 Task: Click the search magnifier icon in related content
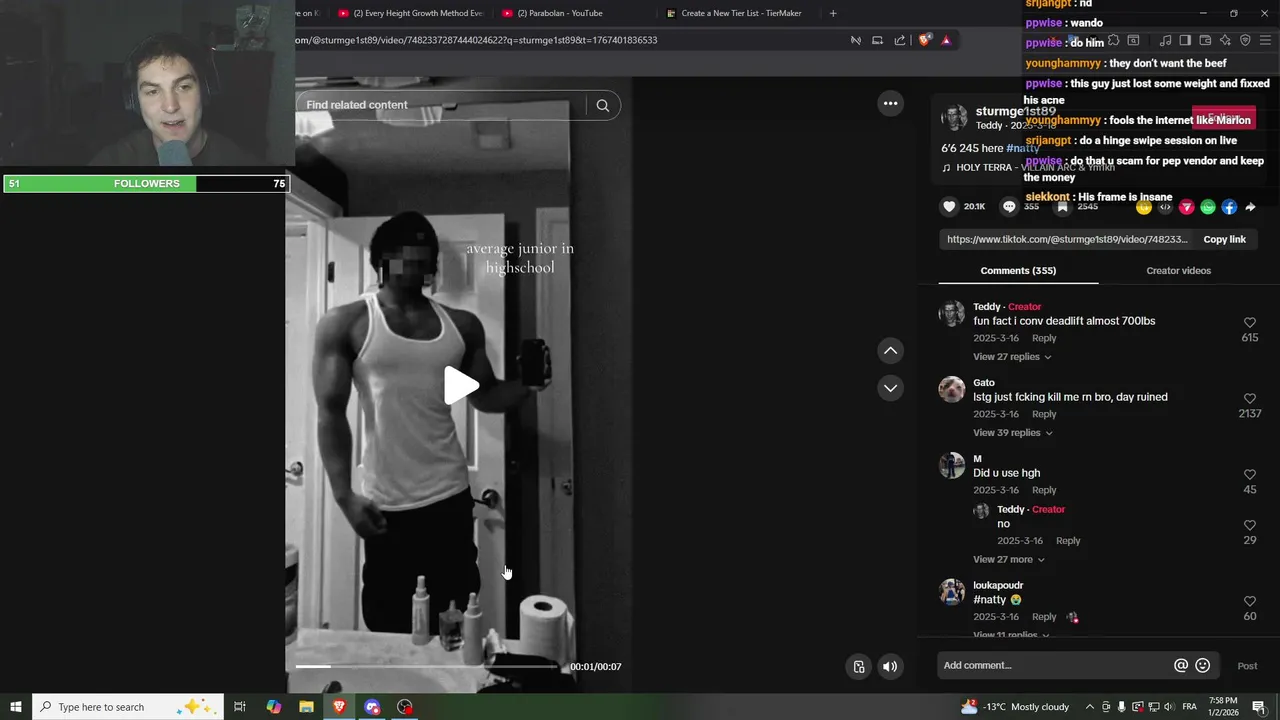602,105
